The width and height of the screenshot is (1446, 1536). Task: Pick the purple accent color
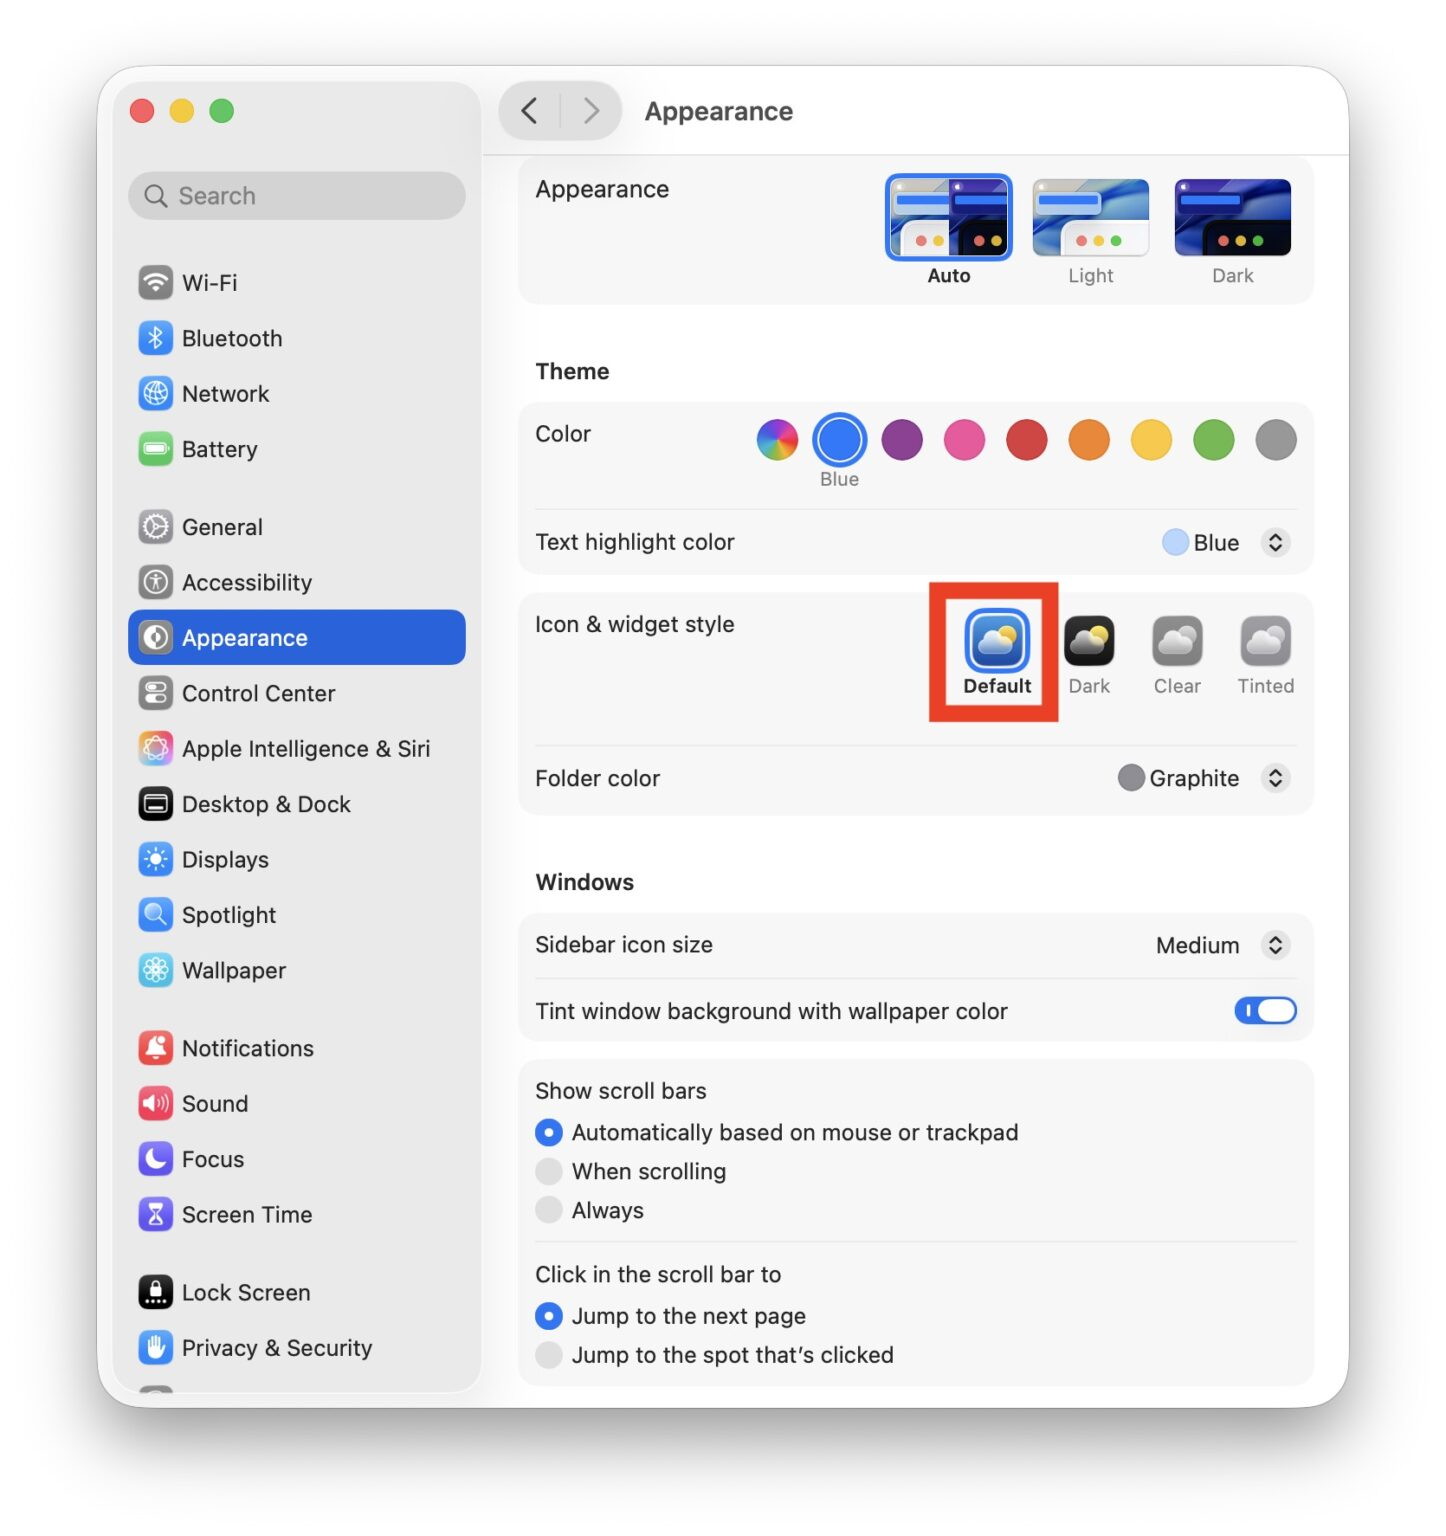tap(901, 441)
